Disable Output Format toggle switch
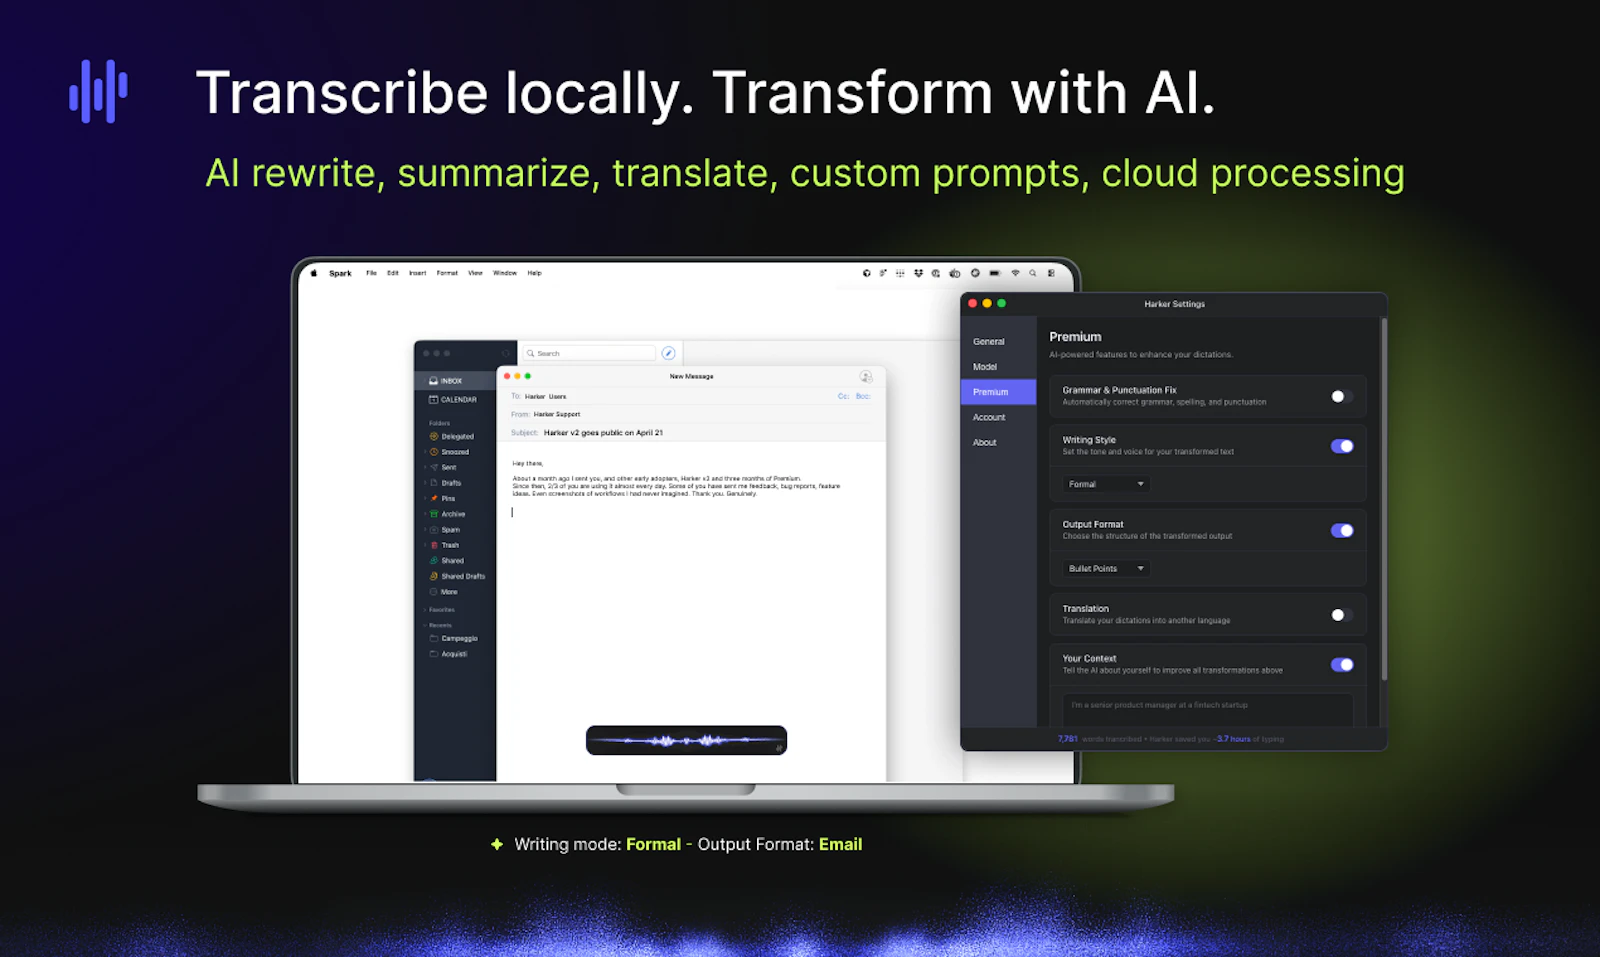1600x957 pixels. [1342, 530]
